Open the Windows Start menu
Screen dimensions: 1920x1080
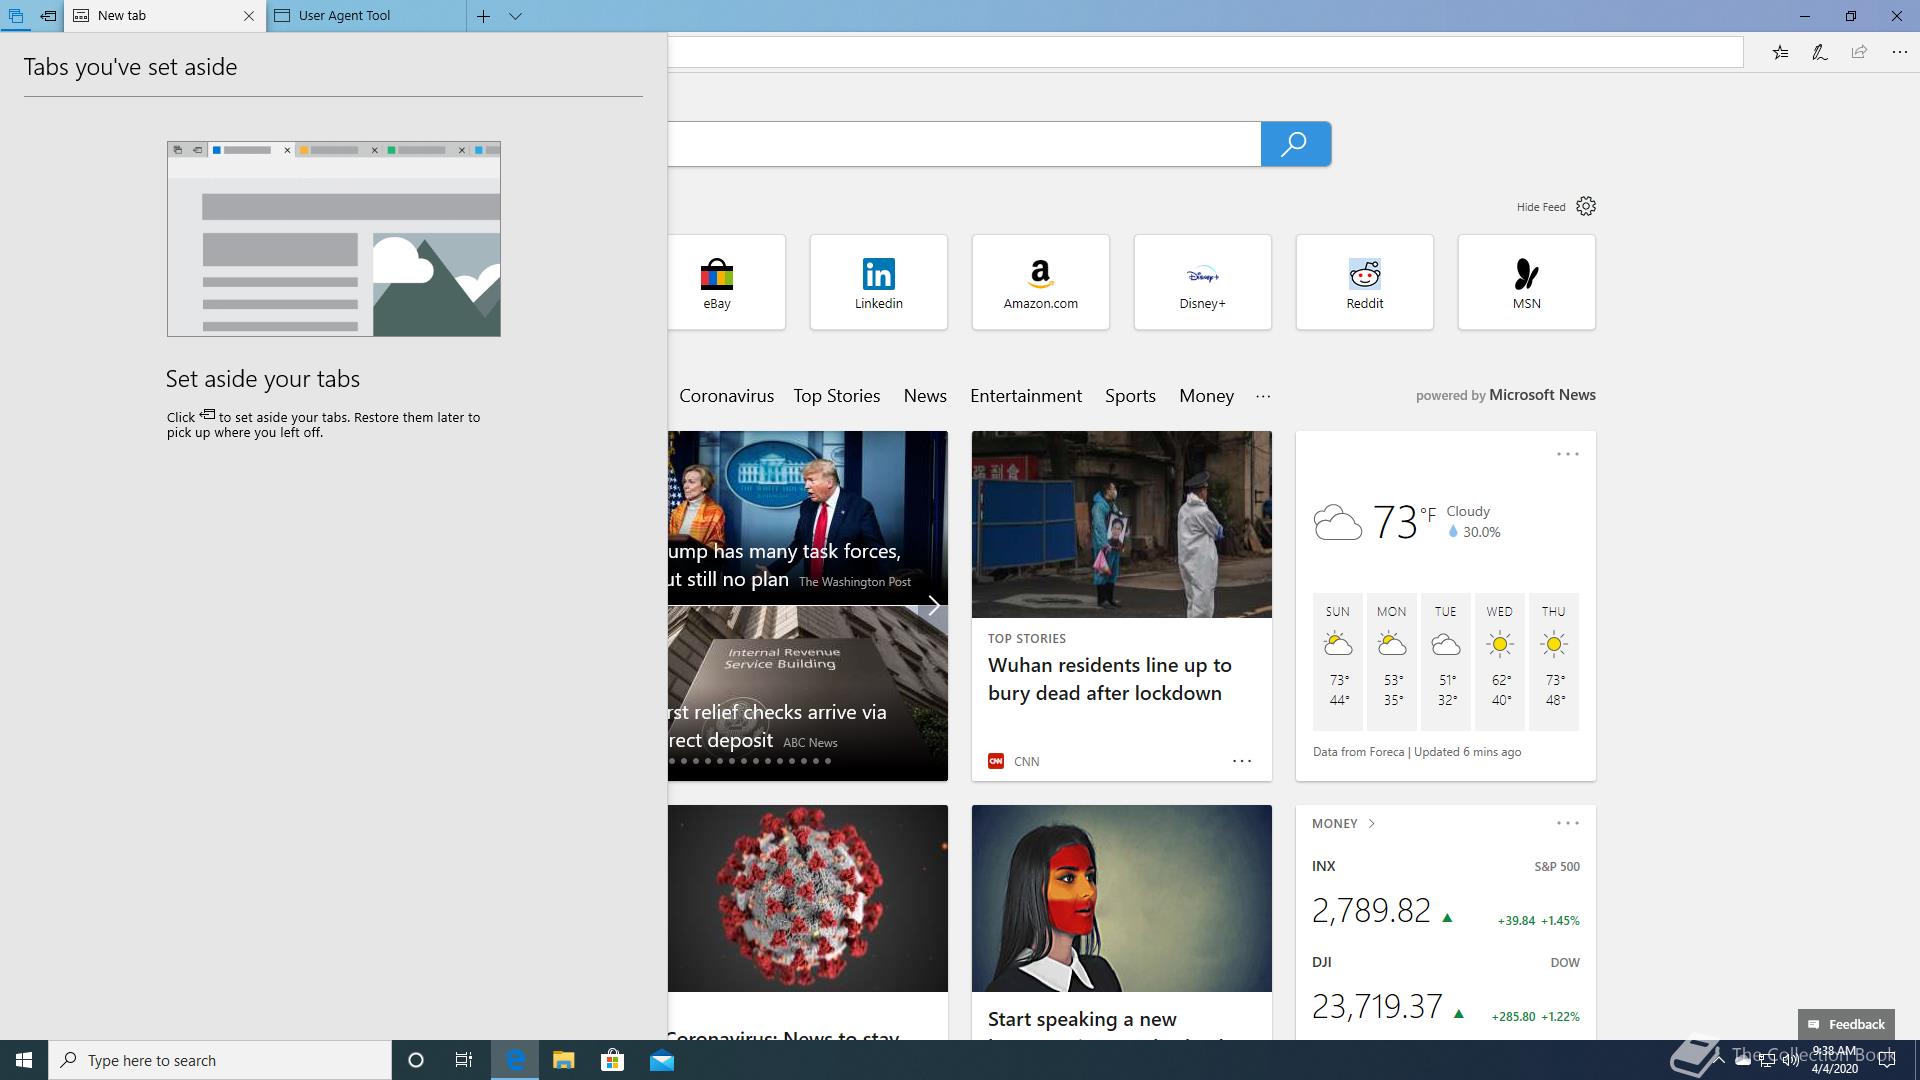tap(24, 1060)
